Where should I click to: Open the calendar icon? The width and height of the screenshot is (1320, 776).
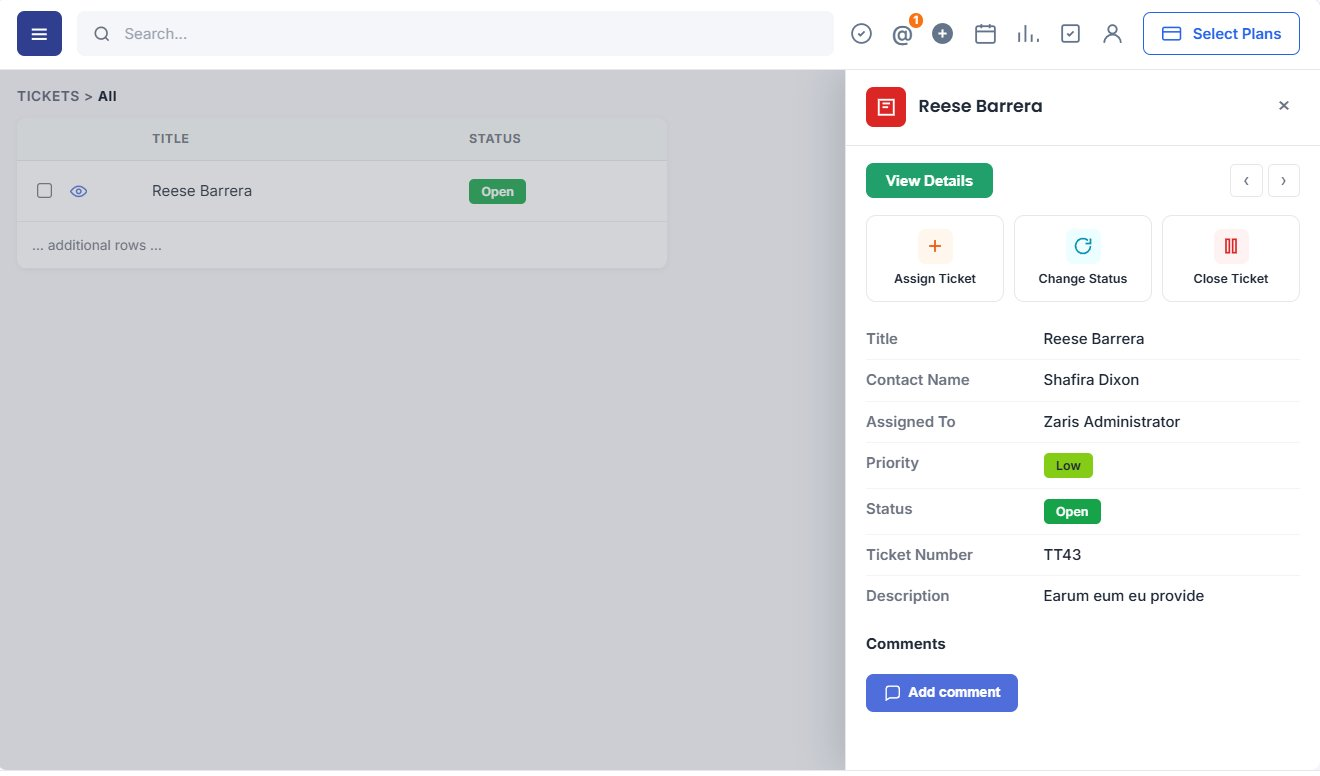985,34
